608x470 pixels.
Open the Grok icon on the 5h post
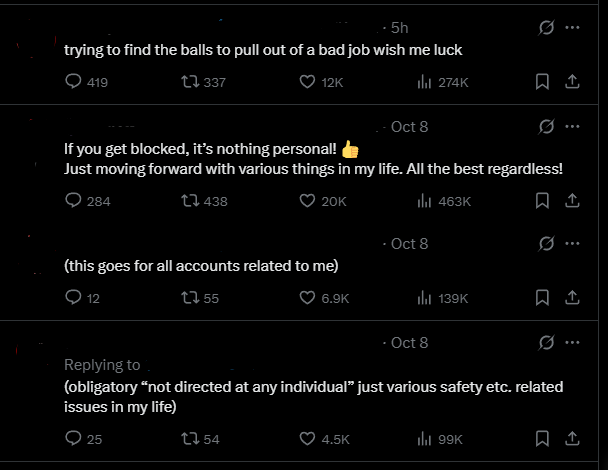click(546, 28)
